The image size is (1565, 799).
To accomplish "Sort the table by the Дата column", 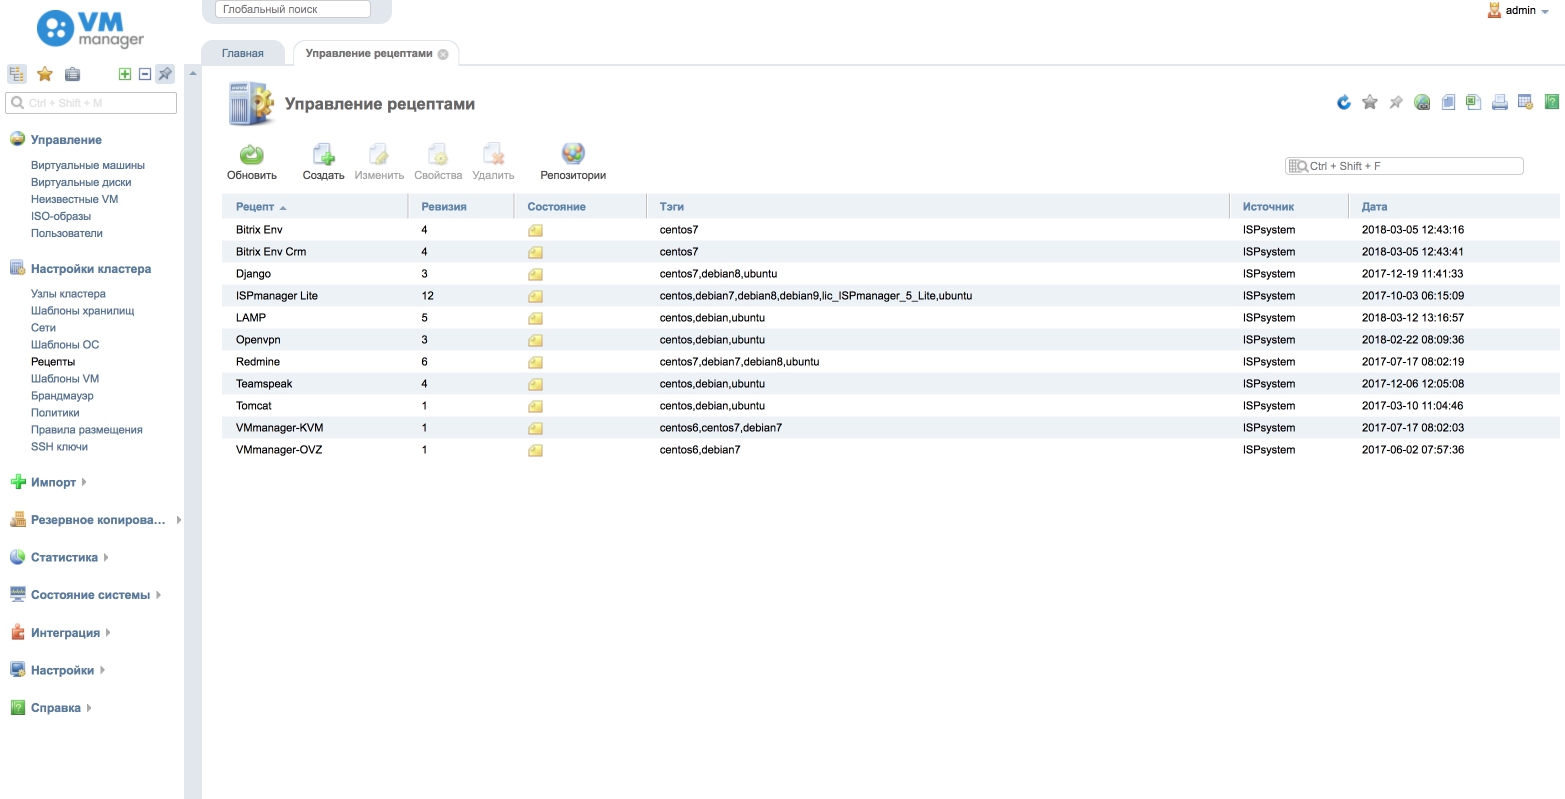I will pos(1374,207).
